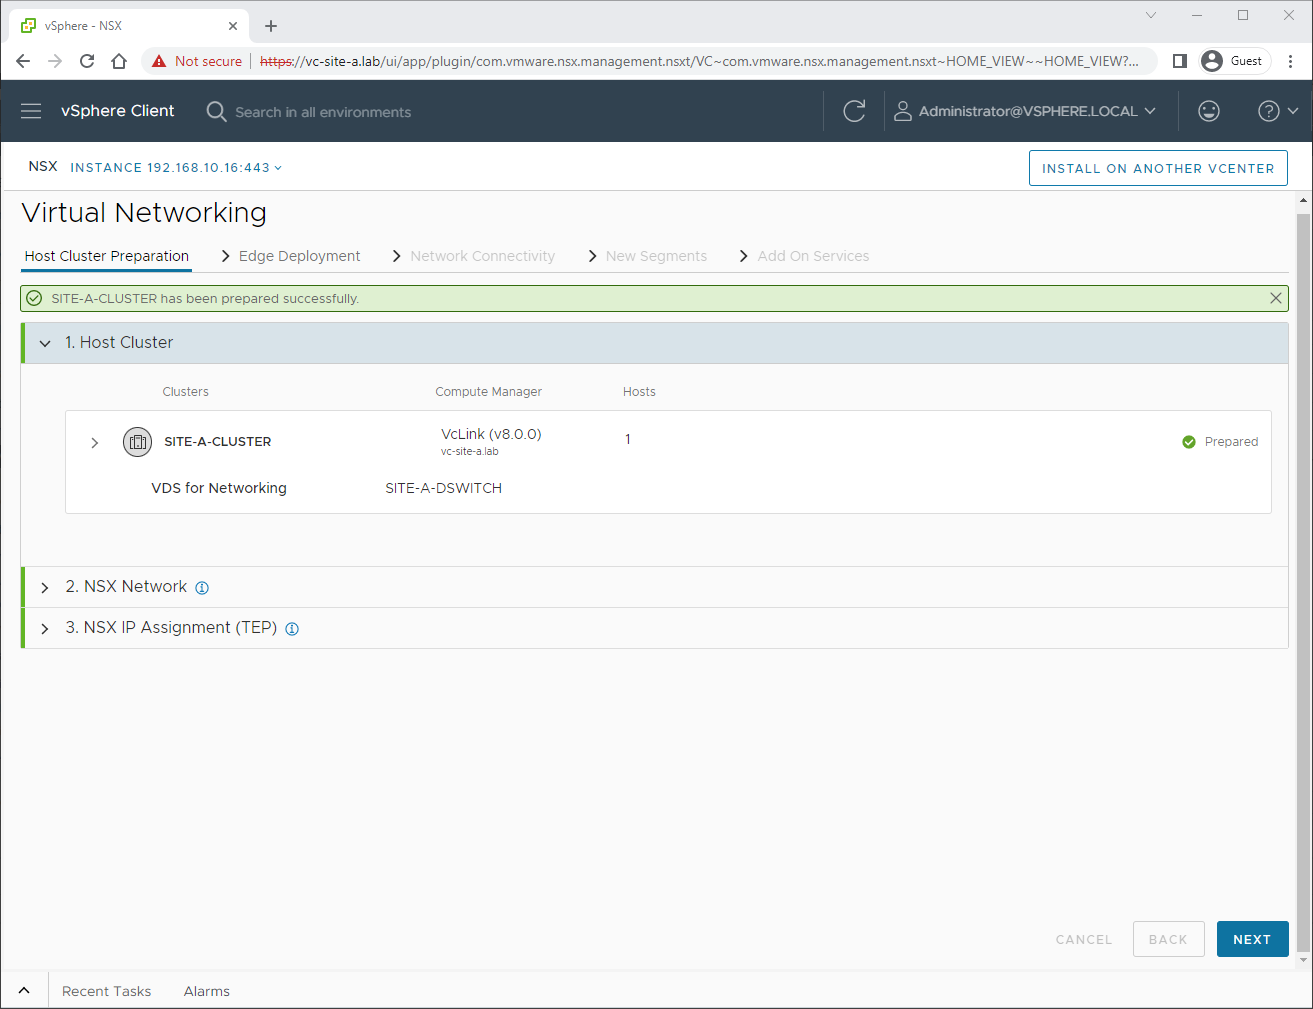The height and width of the screenshot is (1009, 1313).
Task: Expand the 2. NSX Network section
Action: pos(45,588)
